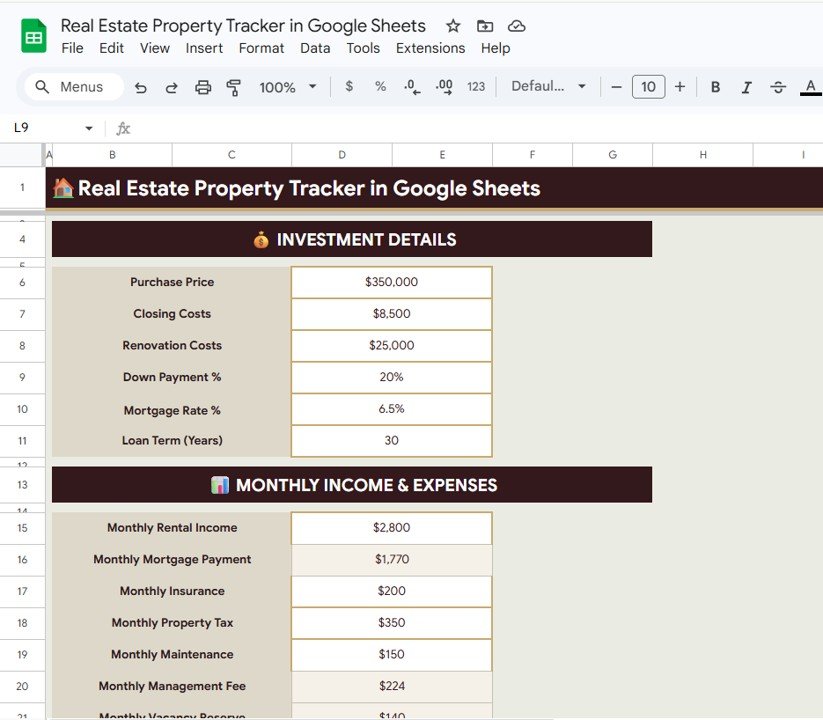Format as currency with the dollar icon
This screenshot has height=720, width=823.
(x=349, y=86)
